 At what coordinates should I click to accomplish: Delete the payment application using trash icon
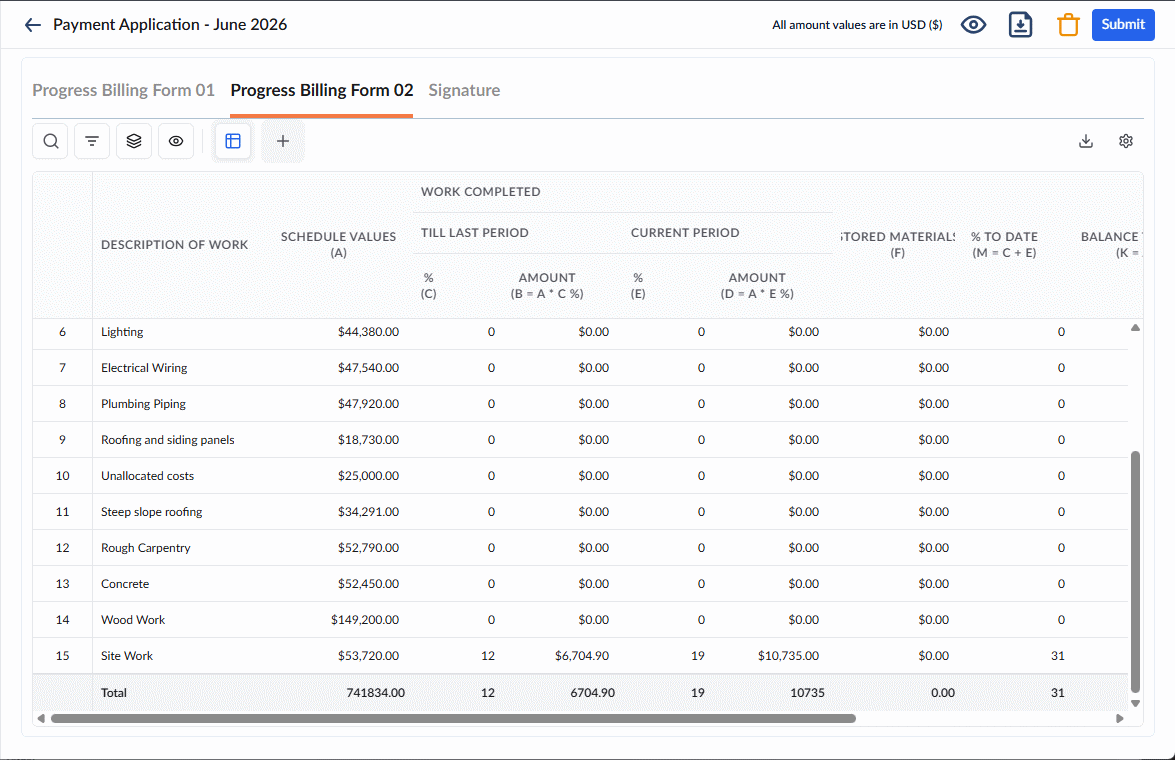point(1068,25)
